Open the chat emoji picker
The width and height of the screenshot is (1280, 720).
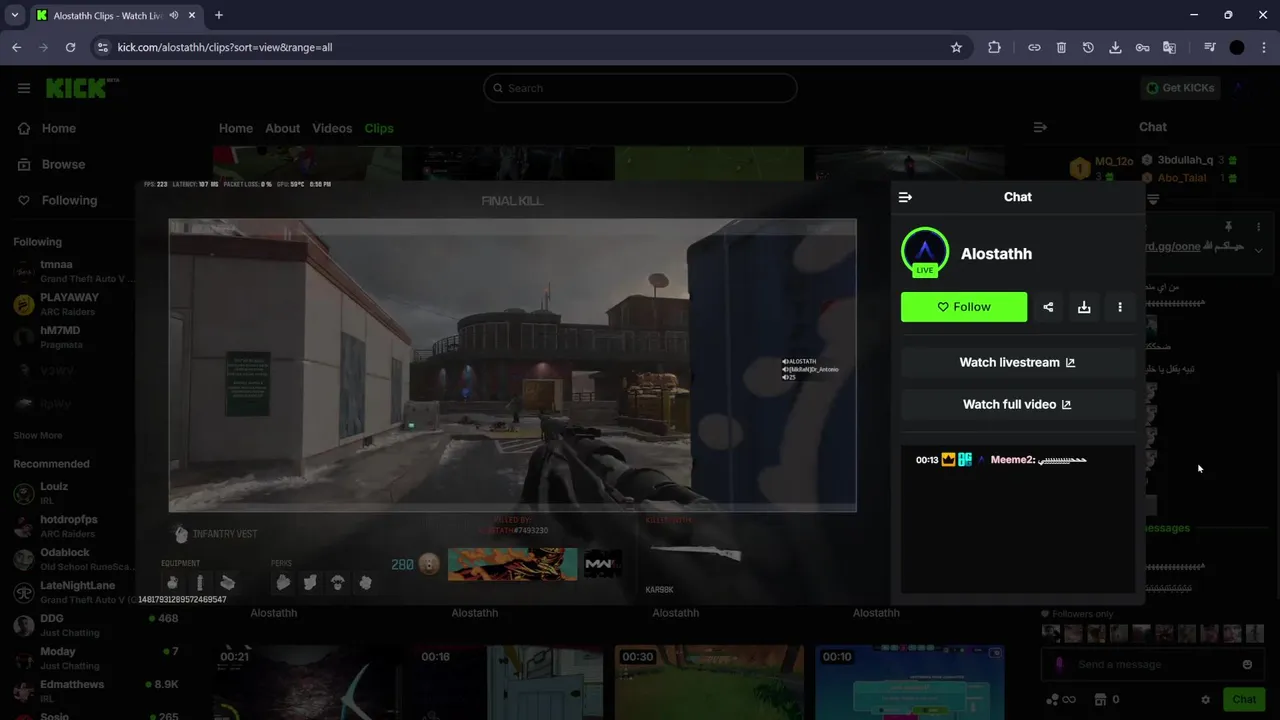click(x=1247, y=664)
